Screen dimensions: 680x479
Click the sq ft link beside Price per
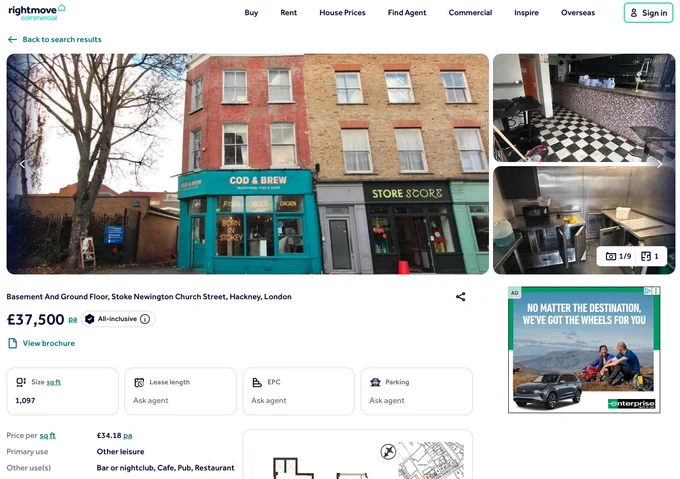47,436
